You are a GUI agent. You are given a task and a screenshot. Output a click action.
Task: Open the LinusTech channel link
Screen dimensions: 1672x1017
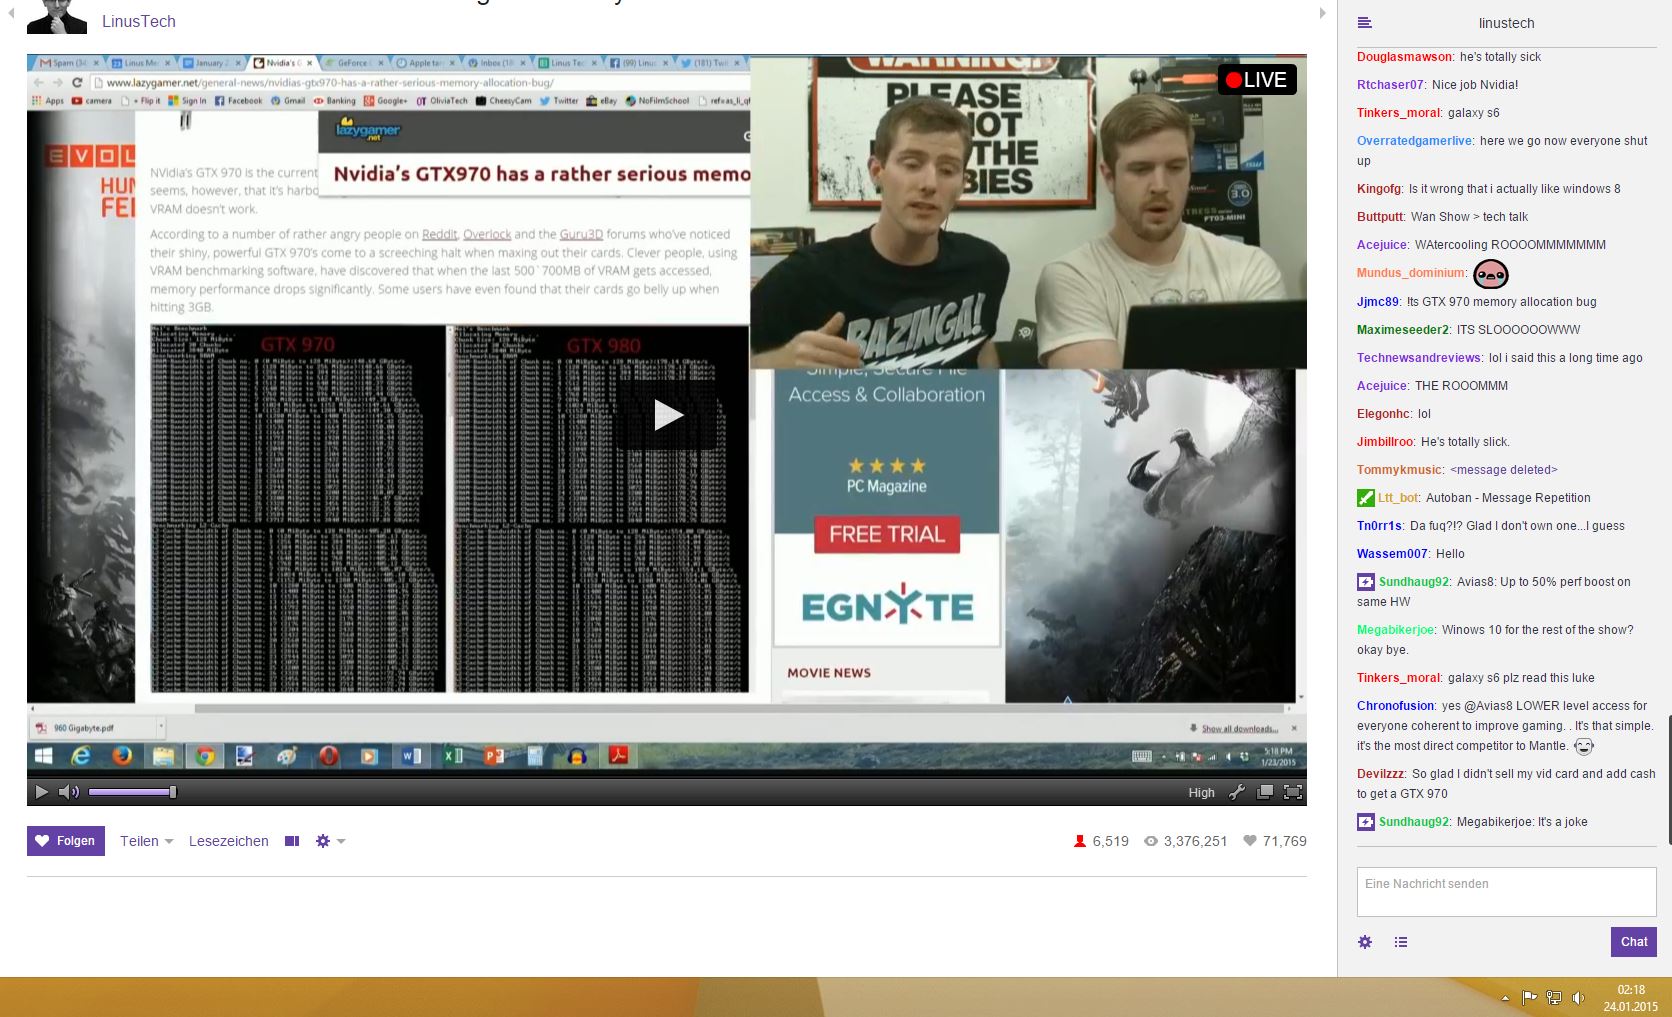pos(139,21)
